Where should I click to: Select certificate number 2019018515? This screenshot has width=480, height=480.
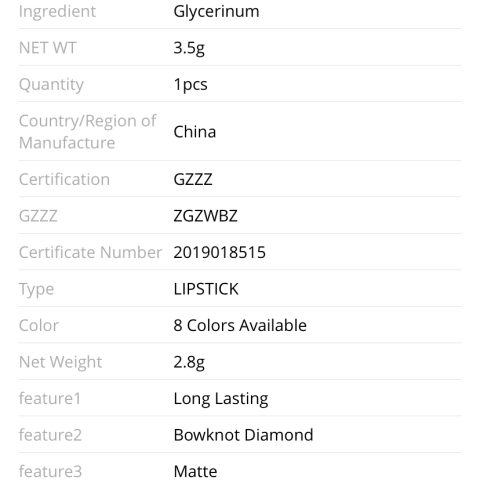pyautogui.click(x=219, y=252)
